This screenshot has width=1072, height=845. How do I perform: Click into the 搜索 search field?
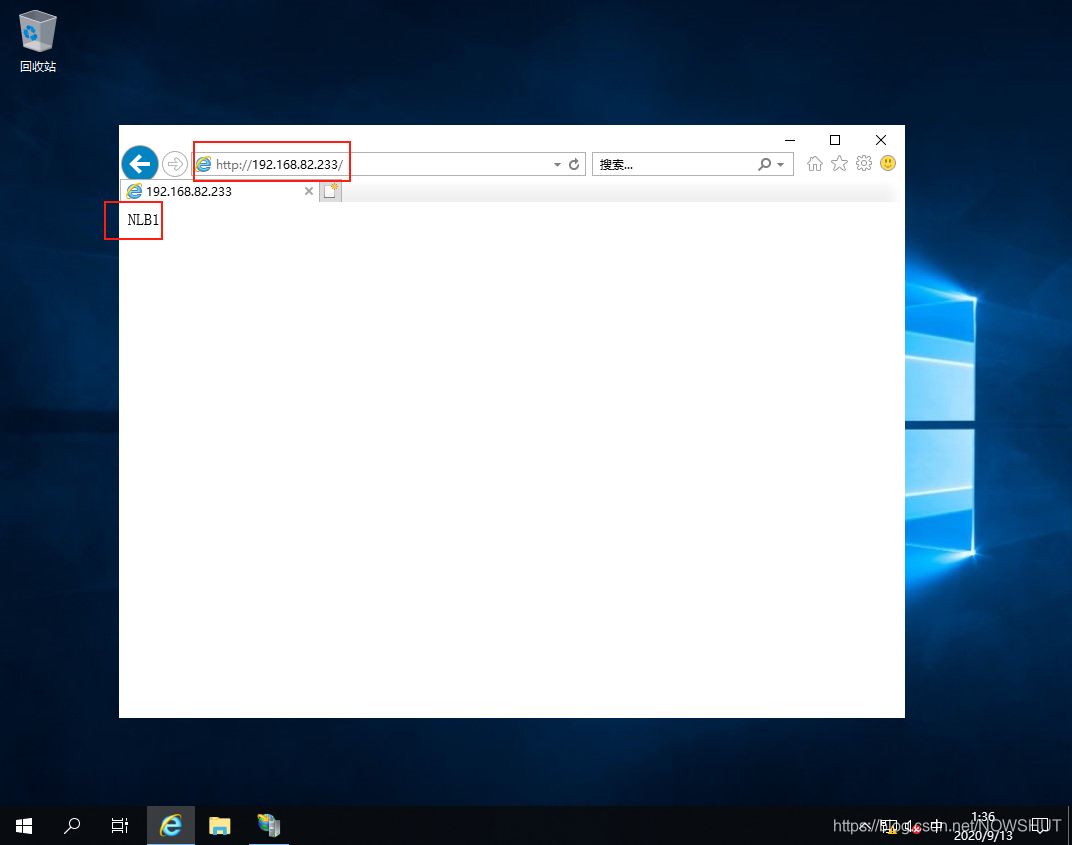tap(670, 165)
